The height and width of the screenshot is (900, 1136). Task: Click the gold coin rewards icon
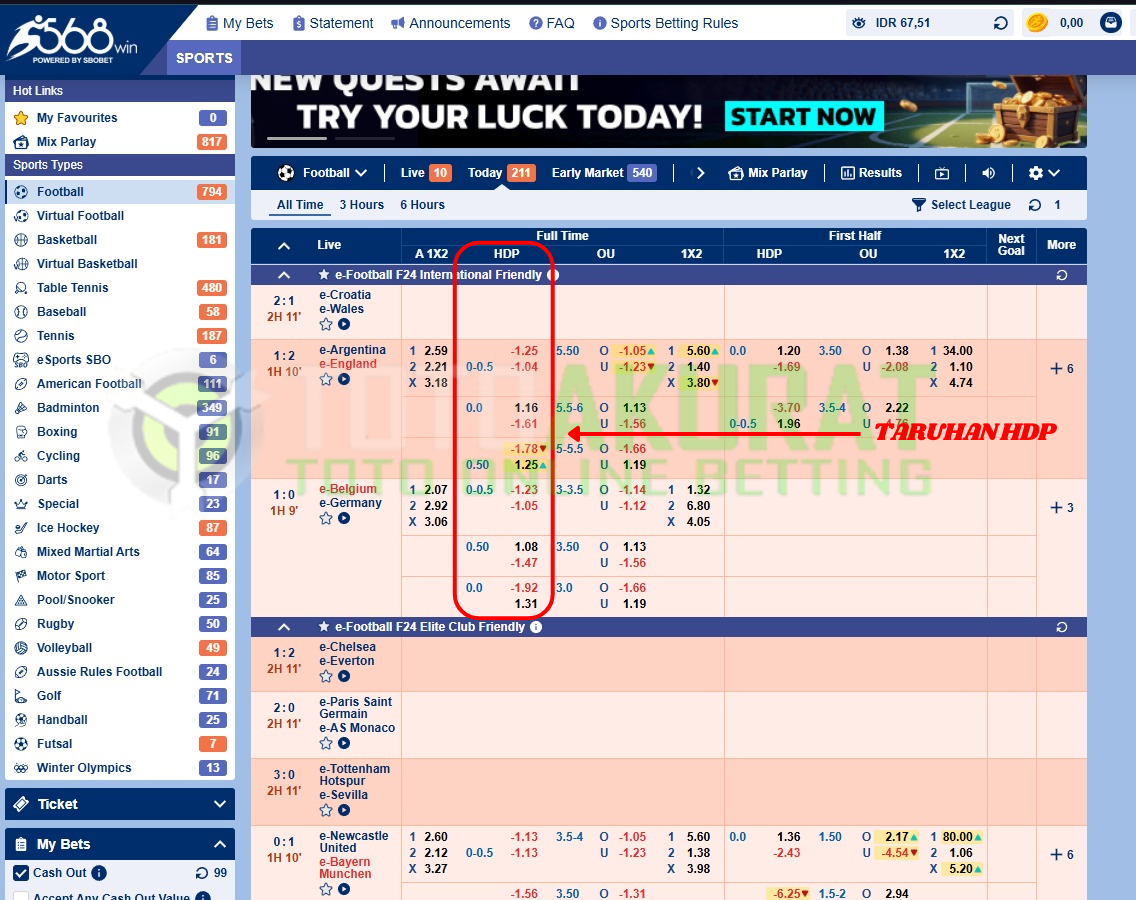click(1037, 23)
